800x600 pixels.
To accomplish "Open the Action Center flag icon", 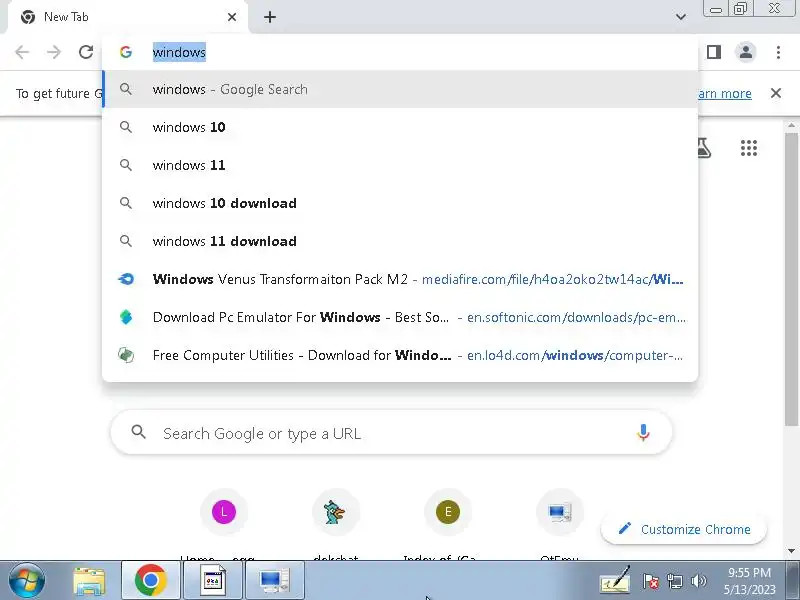I will tap(651, 581).
